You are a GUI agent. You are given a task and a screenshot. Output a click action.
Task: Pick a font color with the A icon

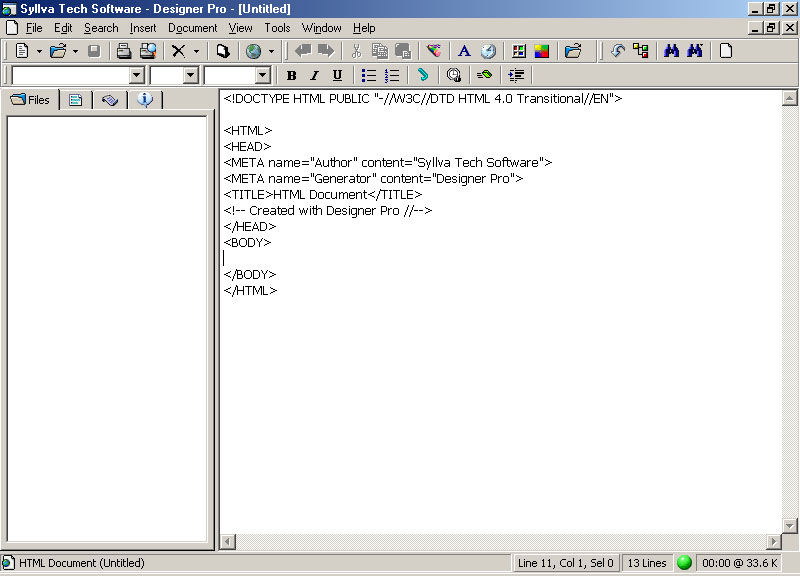(464, 49)
